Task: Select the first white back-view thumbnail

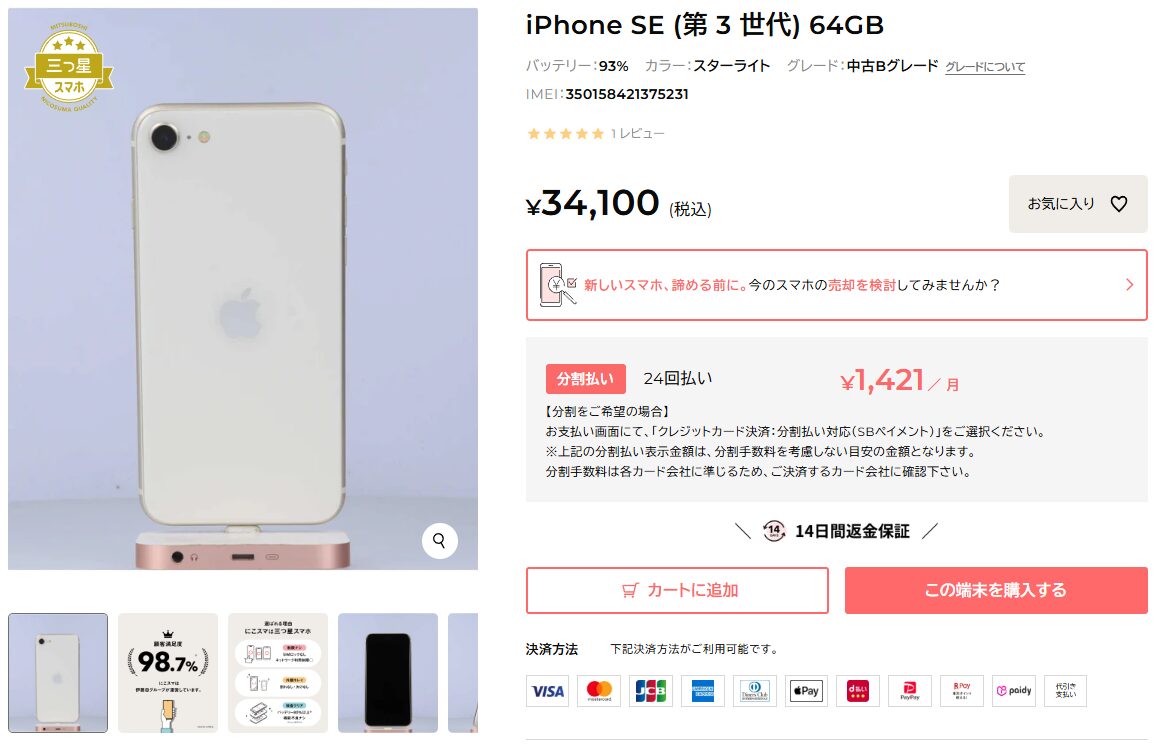Action: (x=58, y=673)
